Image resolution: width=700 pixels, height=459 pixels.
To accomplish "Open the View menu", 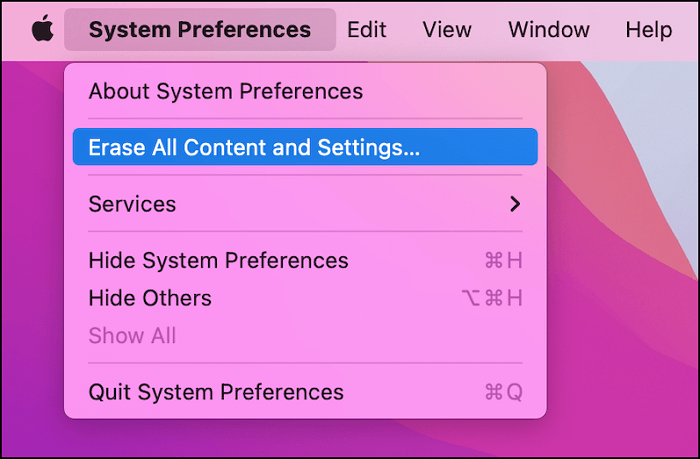I will pyautogui.click(x=447, y=30).
